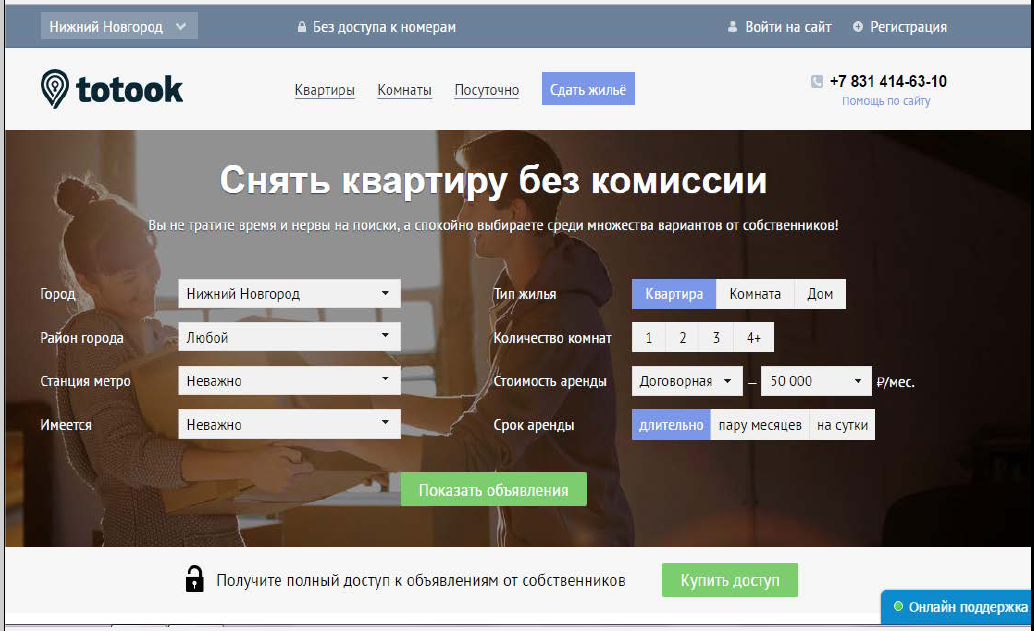The width and height of the screenshot is (1034, 631).
Task: Click the plus icon beside 'Регистрация'
Action: point(858,28)
